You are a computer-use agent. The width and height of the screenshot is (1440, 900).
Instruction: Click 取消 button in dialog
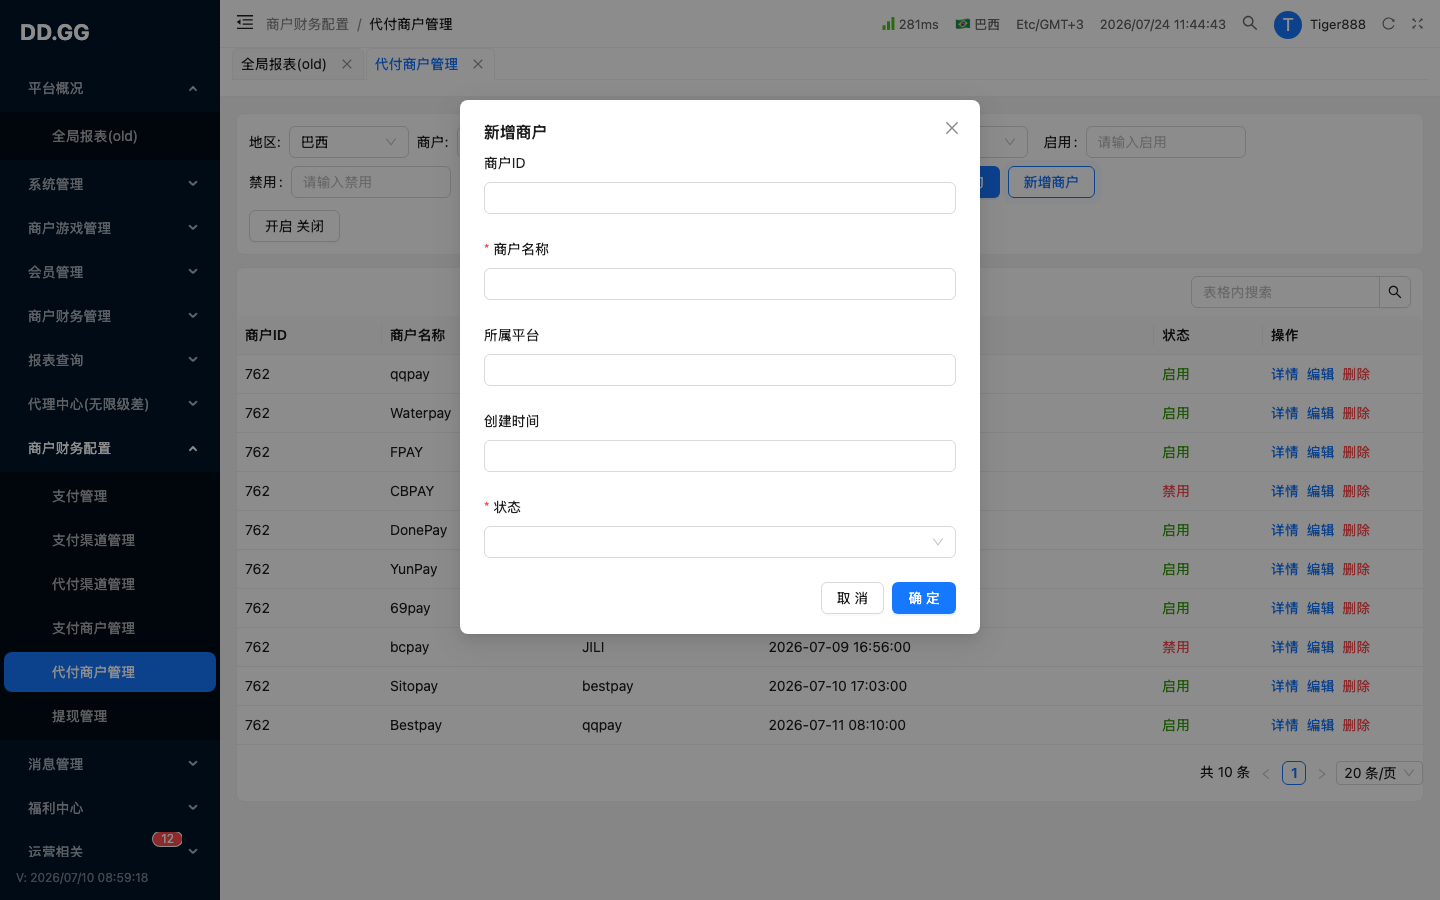point(852,598)
